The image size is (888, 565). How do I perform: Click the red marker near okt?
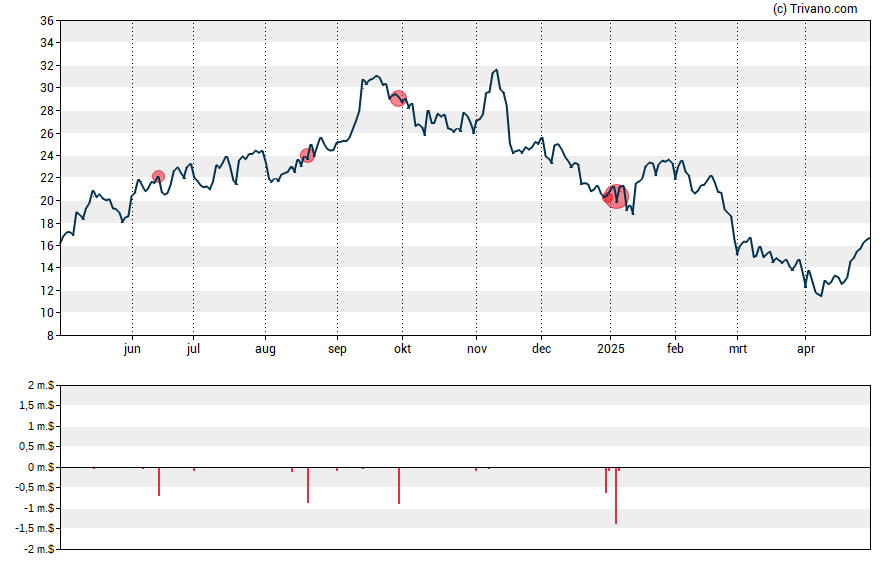(x=399, y=99)
